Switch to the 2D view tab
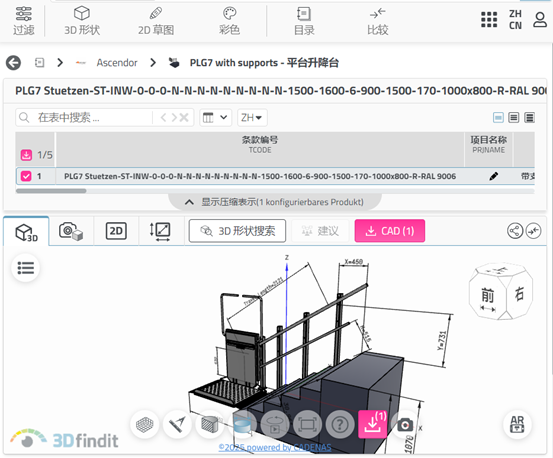Viewport: 553px width, 458px height. (x=116, y=231)
